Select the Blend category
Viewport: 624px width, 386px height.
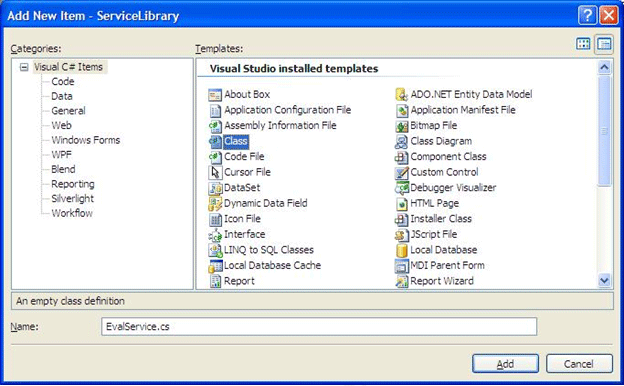click(x=63, y=169)
